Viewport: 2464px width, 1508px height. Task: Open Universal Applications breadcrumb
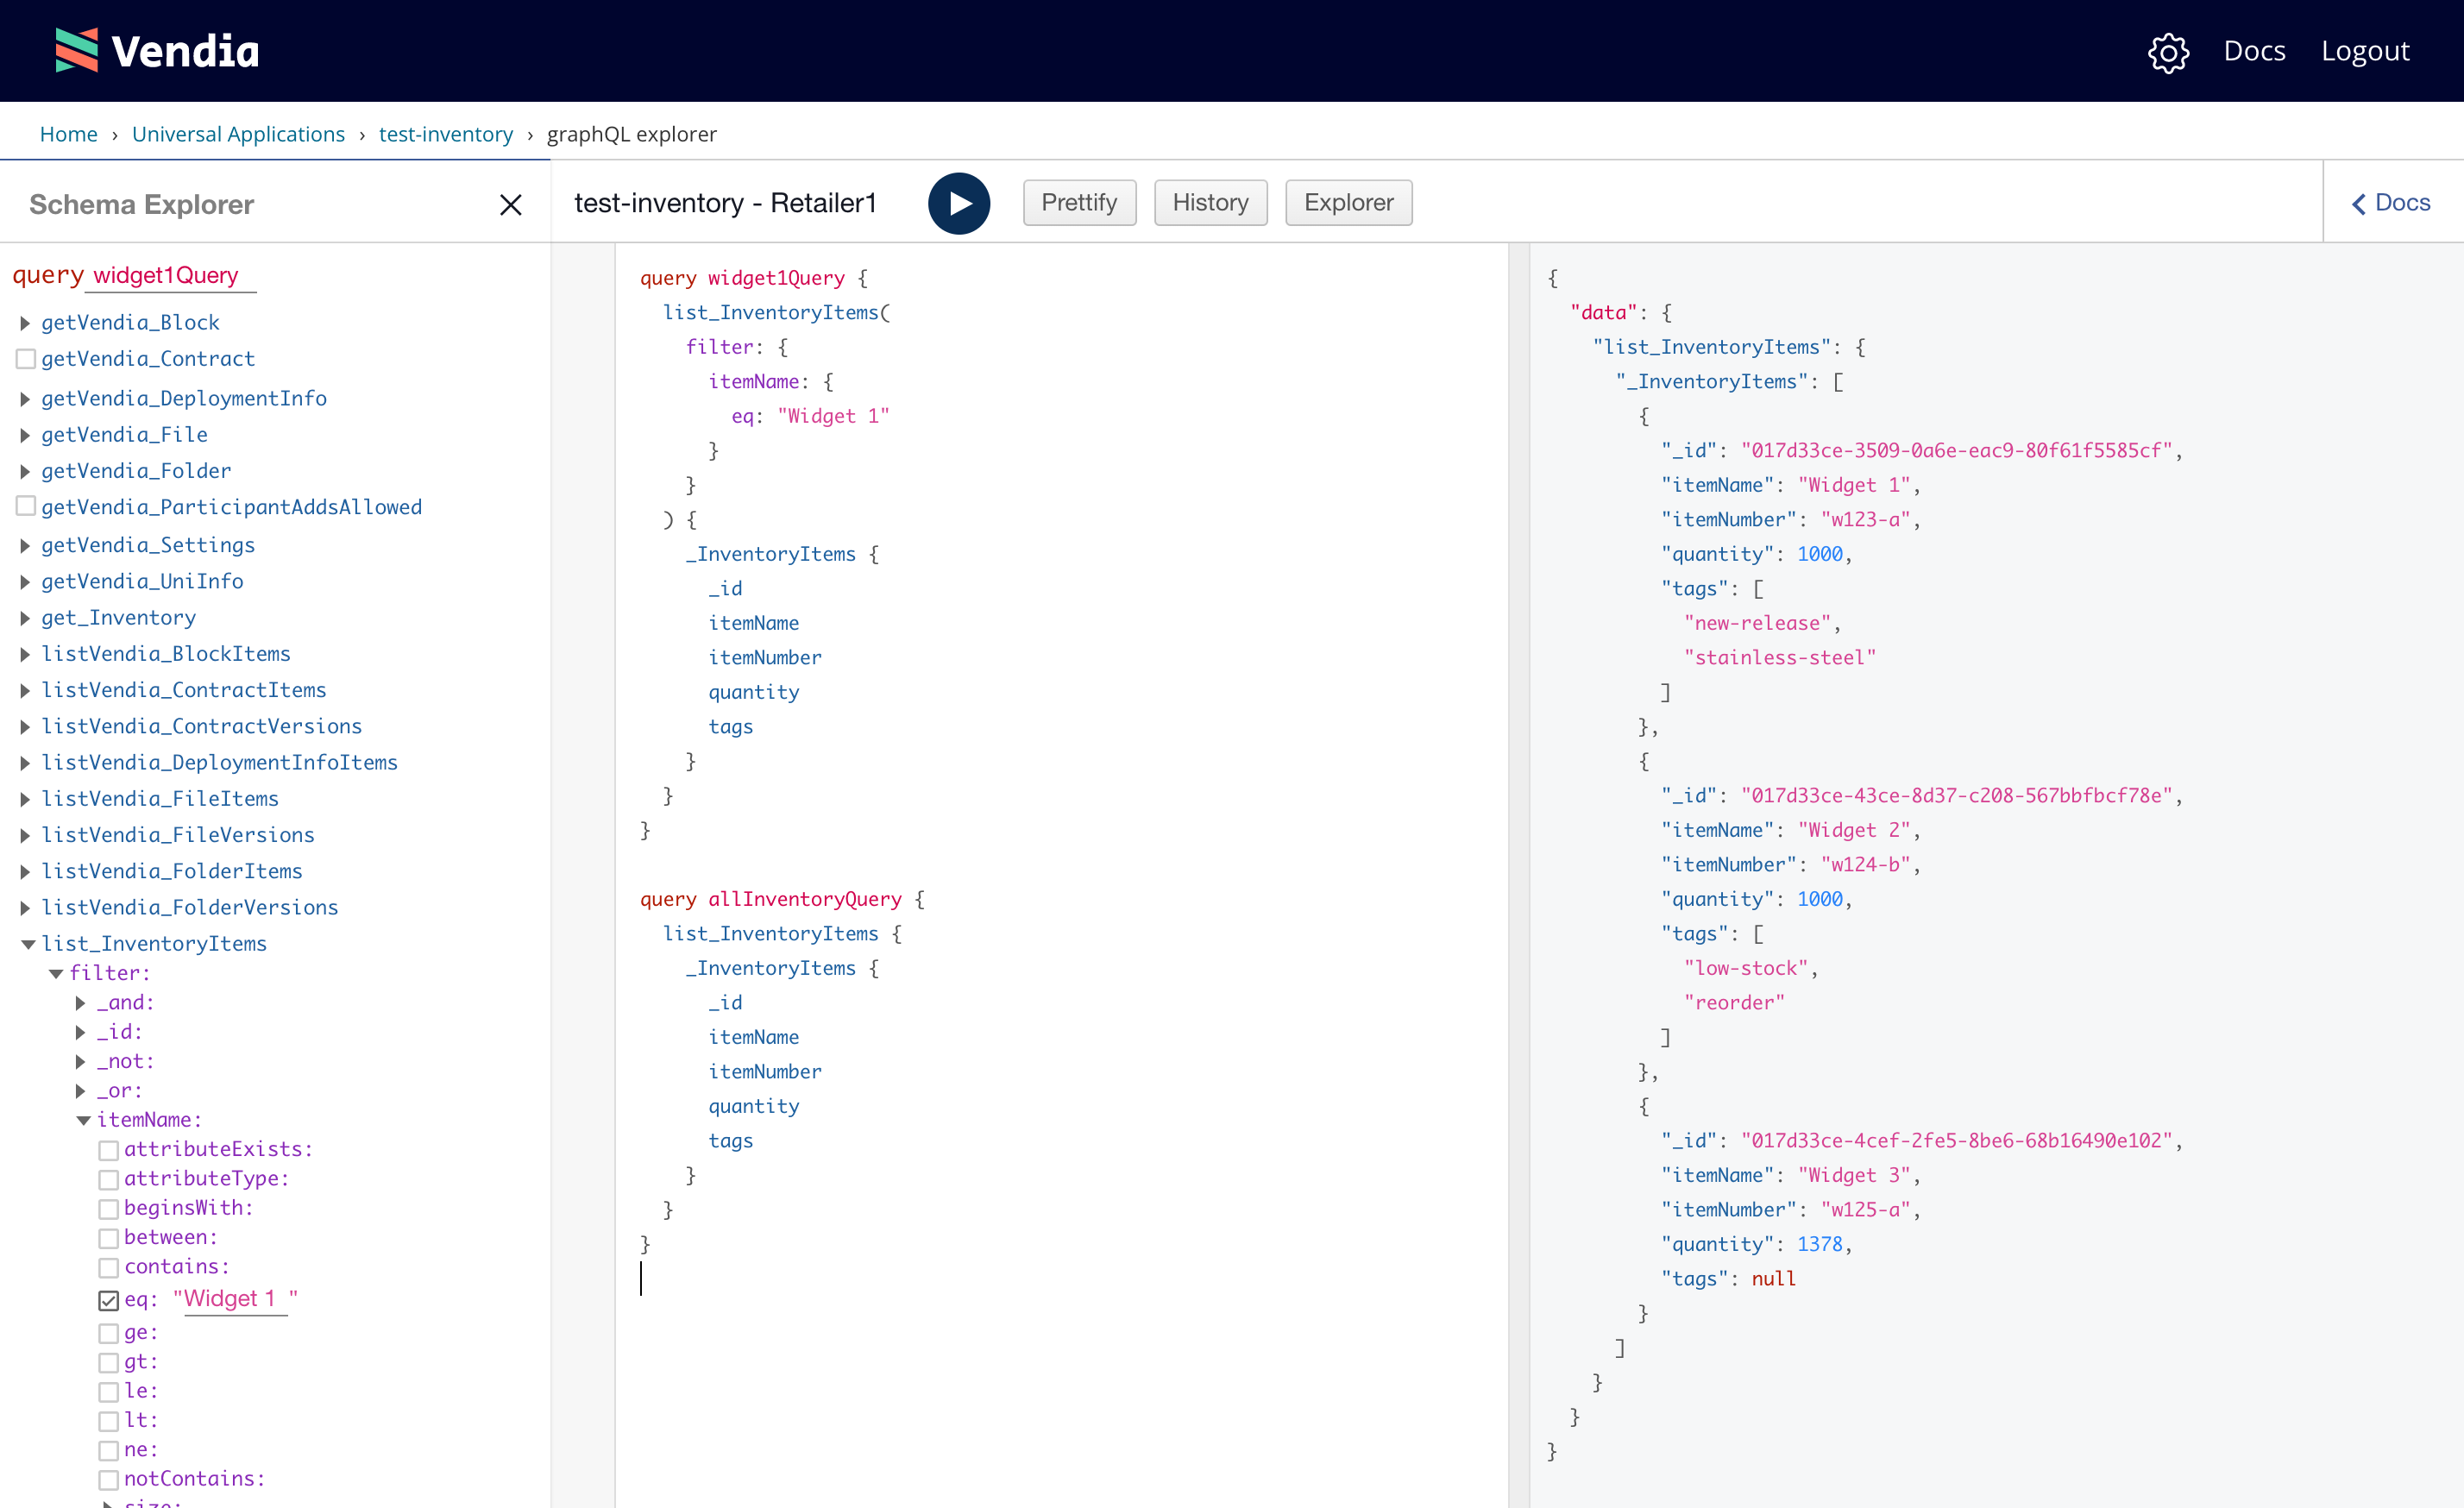238,134
